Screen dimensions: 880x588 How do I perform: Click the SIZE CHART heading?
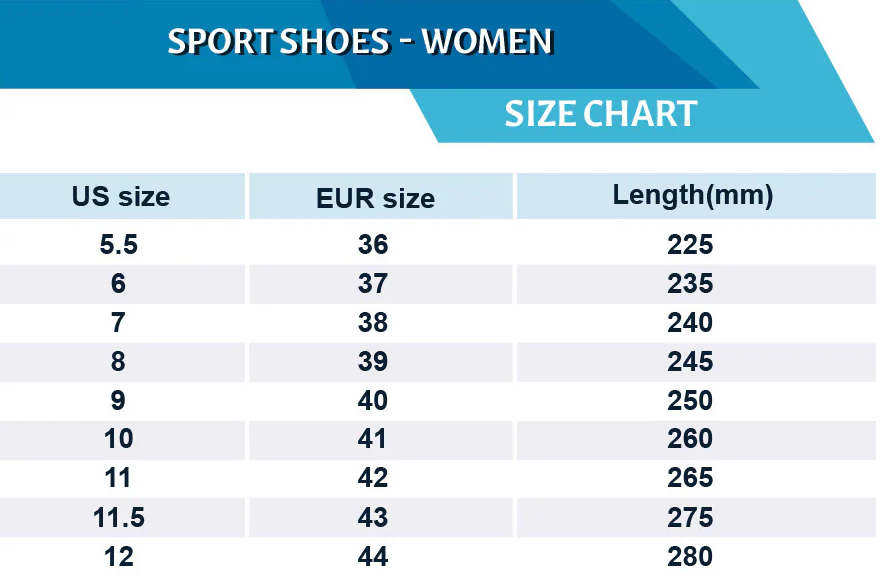click(600, 114)
